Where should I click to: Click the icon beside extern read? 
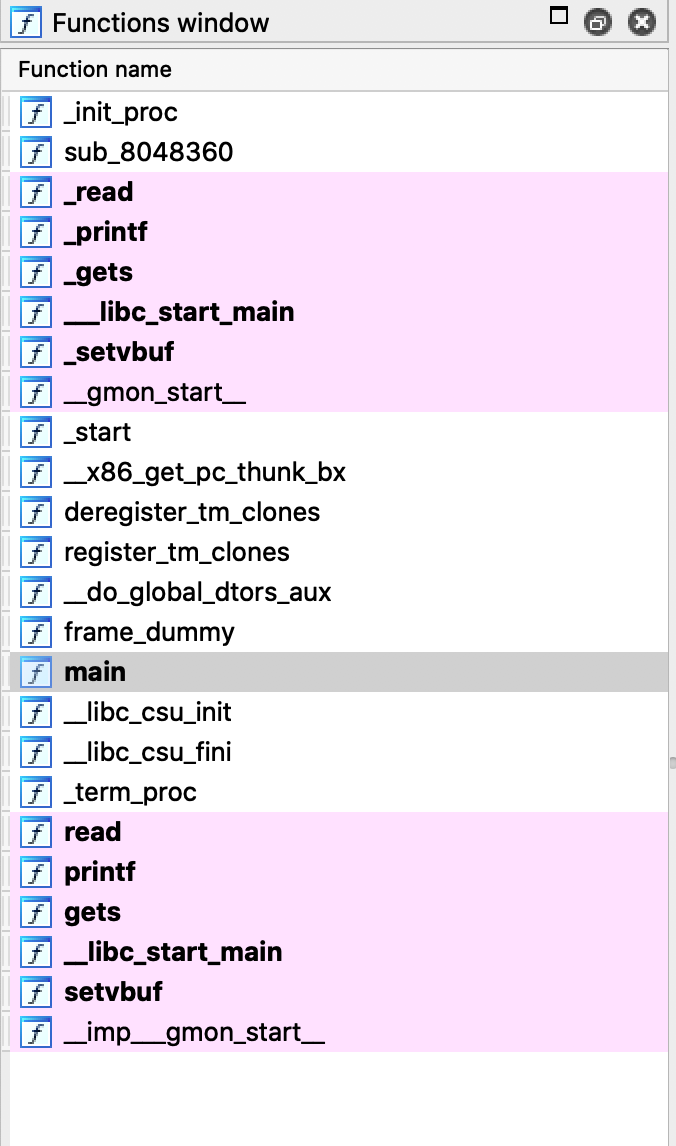(x=36, y=832)
